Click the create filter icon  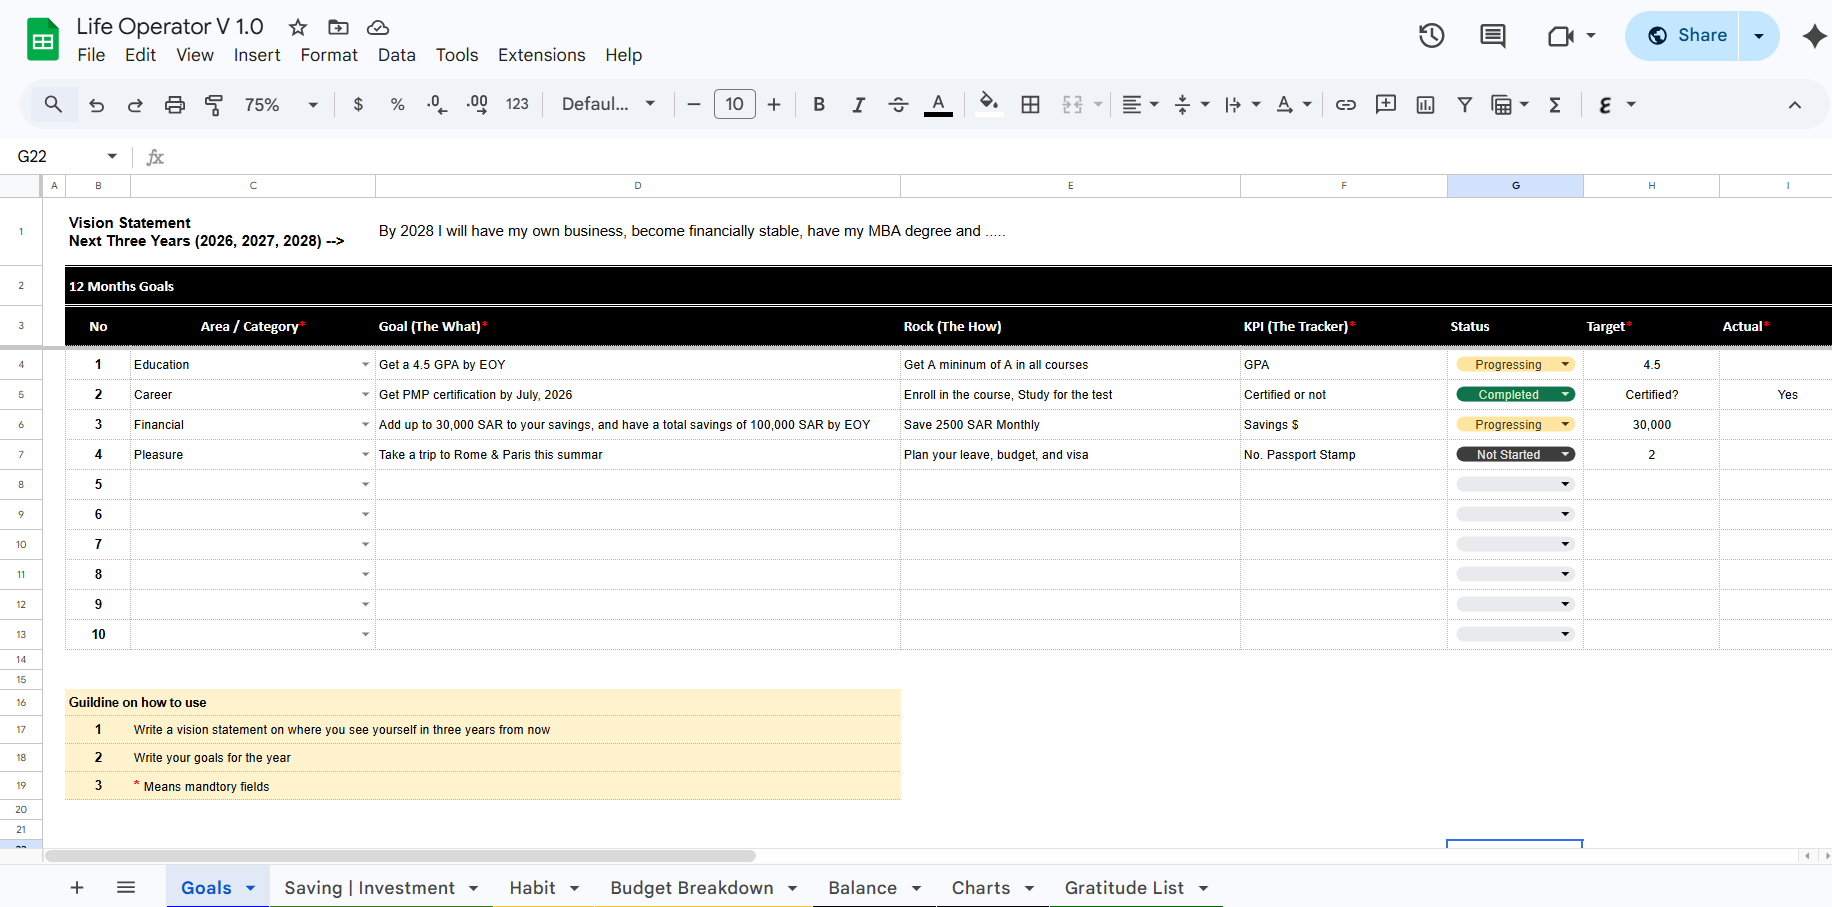coord(1464,105)
